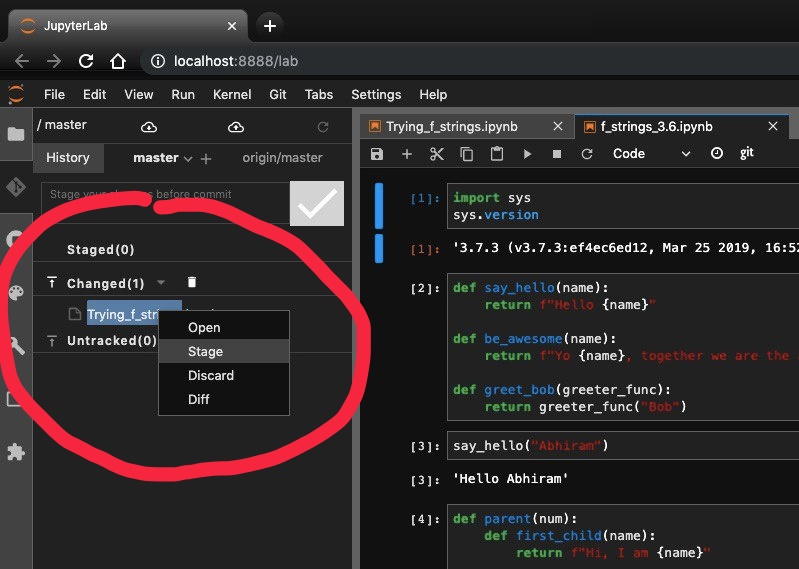Choose Discard from the context menu
Viewport: 799px width, 569px height.
click(211, 375)
